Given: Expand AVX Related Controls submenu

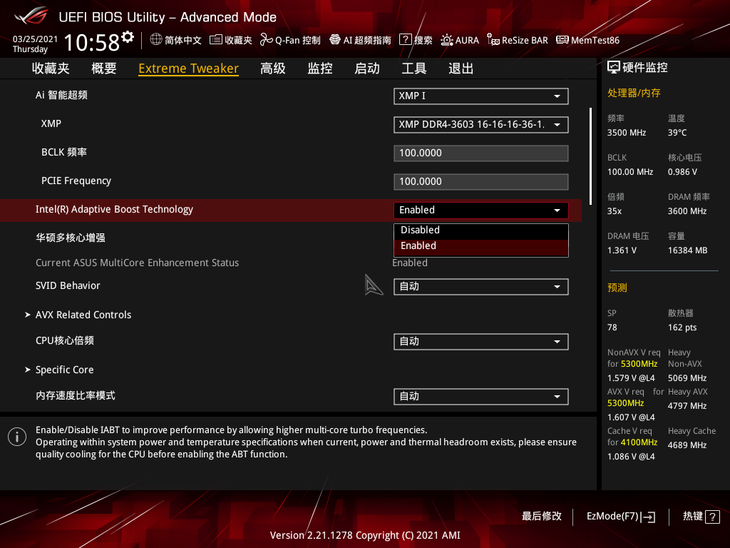Looking at the screenshot, I should click(x=83, y=315).
